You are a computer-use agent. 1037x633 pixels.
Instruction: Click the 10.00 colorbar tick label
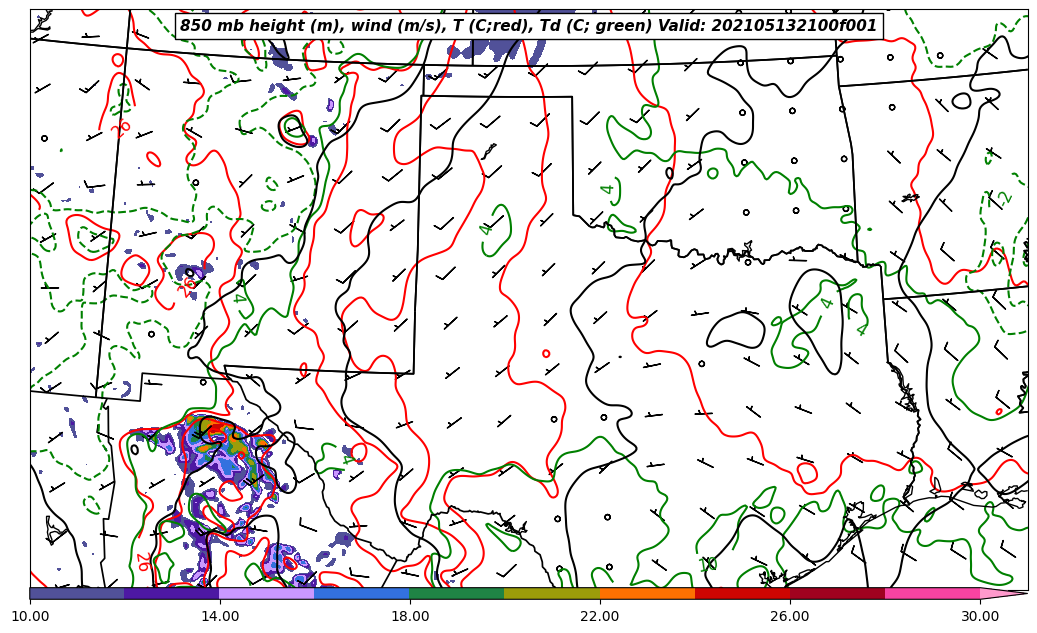(30, 617)
